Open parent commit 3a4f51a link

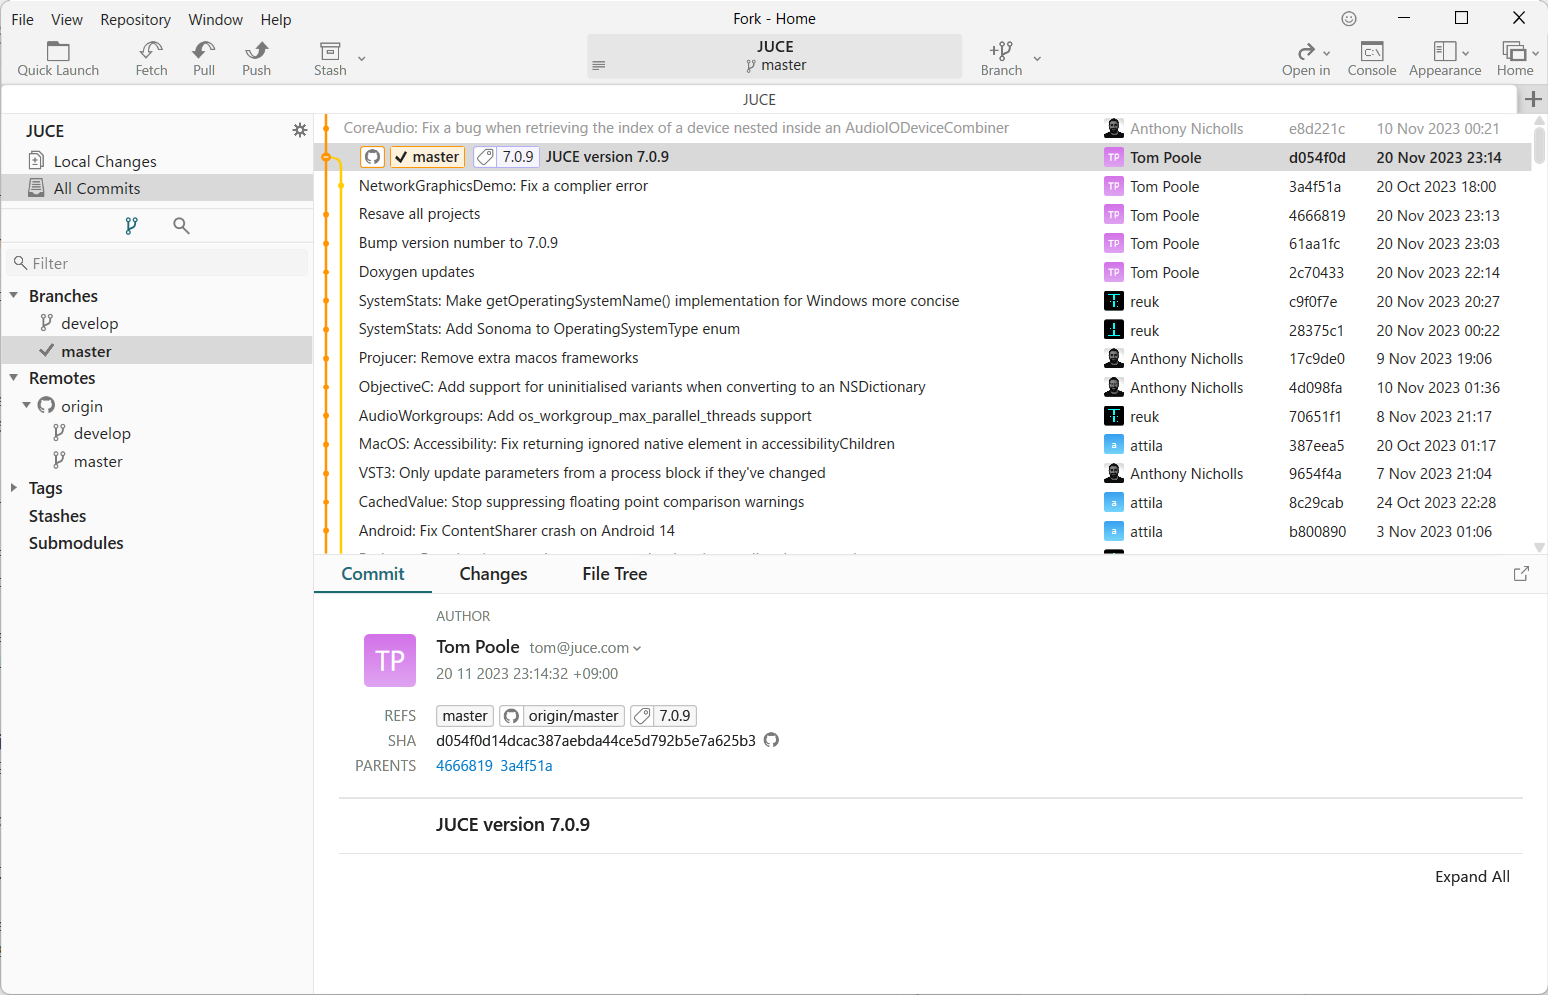526,766
